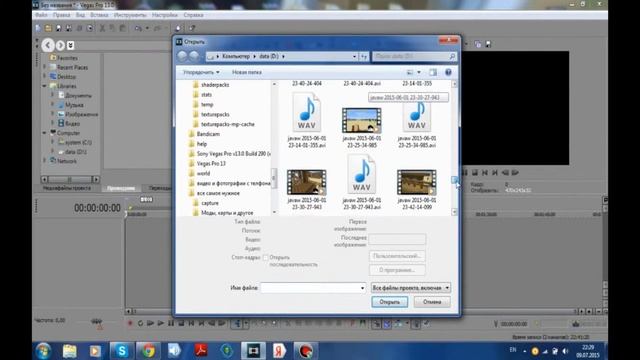Click the Stop button on transport bar

point(181,323)
